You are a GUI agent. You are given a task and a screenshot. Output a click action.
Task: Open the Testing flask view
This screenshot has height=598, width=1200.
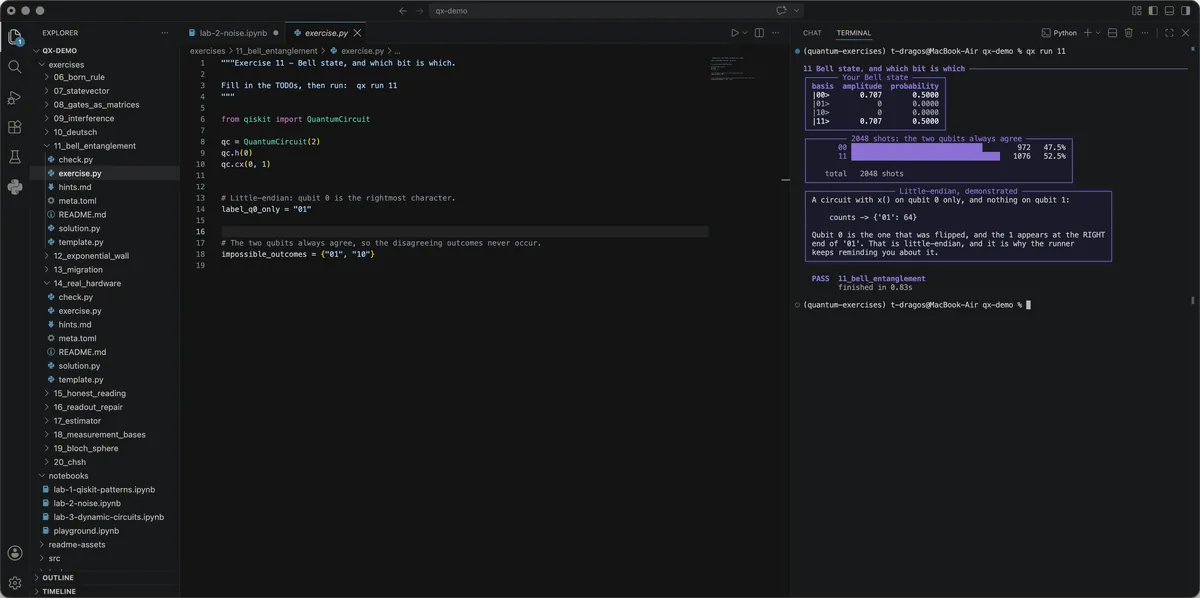click(x=15, y=157)
